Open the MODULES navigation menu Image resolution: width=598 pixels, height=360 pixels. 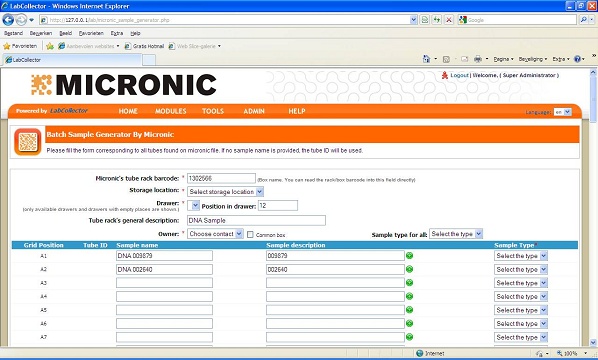click(x=170, y=111)
